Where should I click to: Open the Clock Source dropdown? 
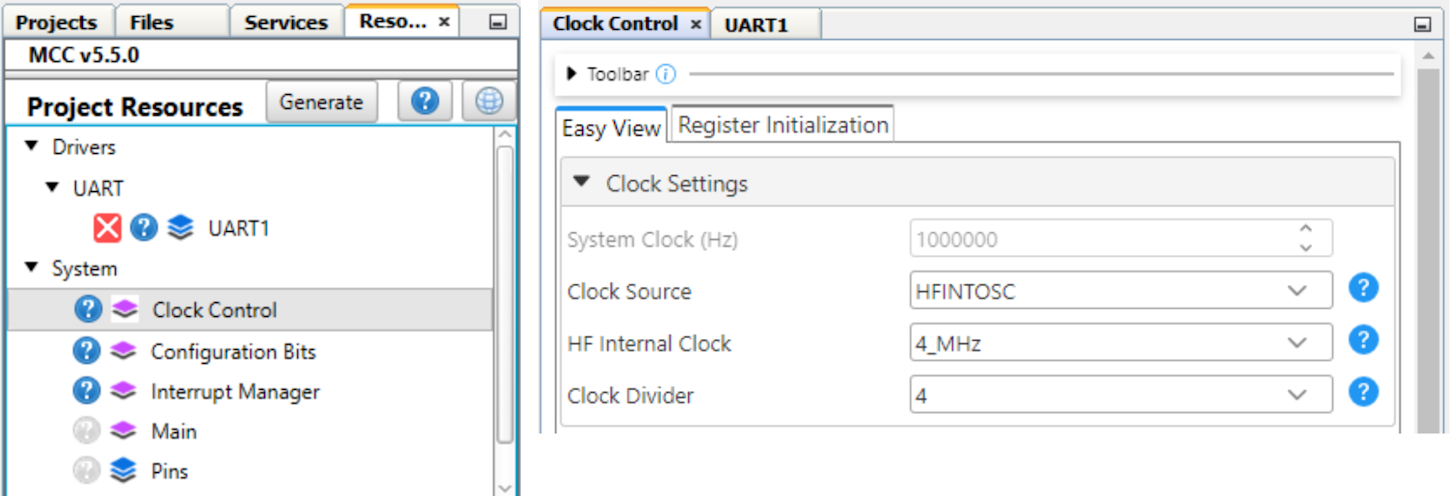[1120, 291]
